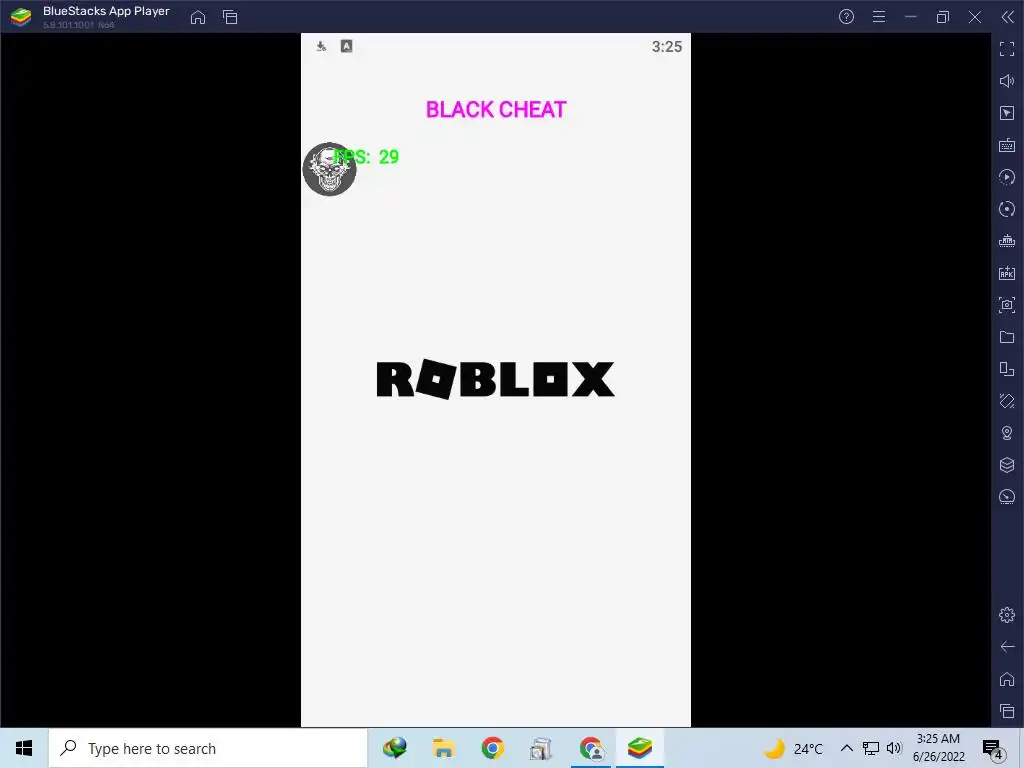The height and width of the screenshot is (768, 1024).
Task: Open Google Chrome from the taskbar
Action: click(492, 748)
